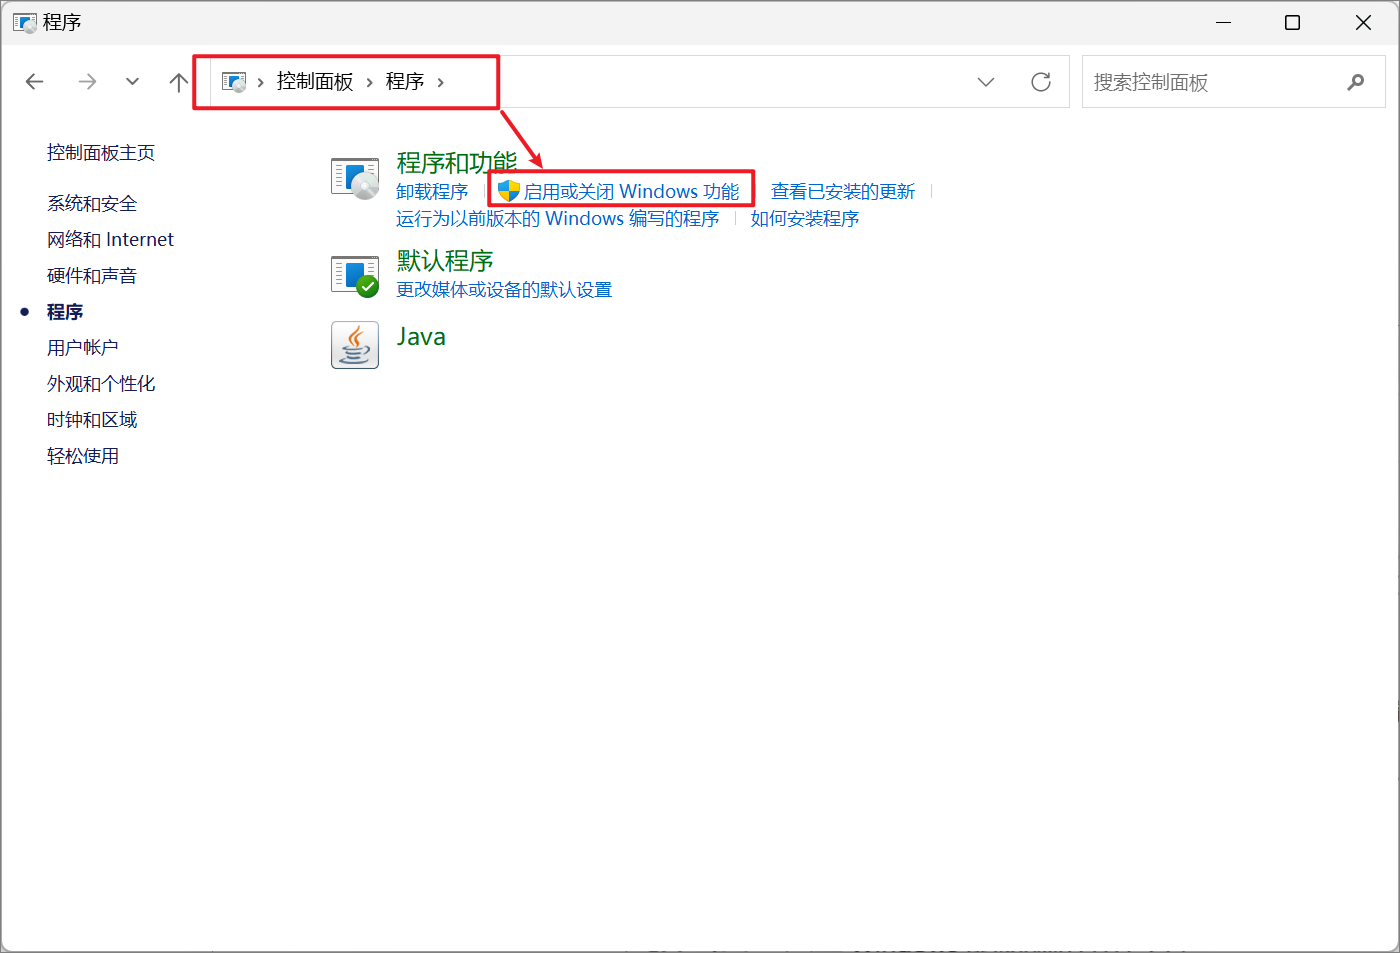
Task: Open 外观和个性化 category
Action: [x=101, y=384]
